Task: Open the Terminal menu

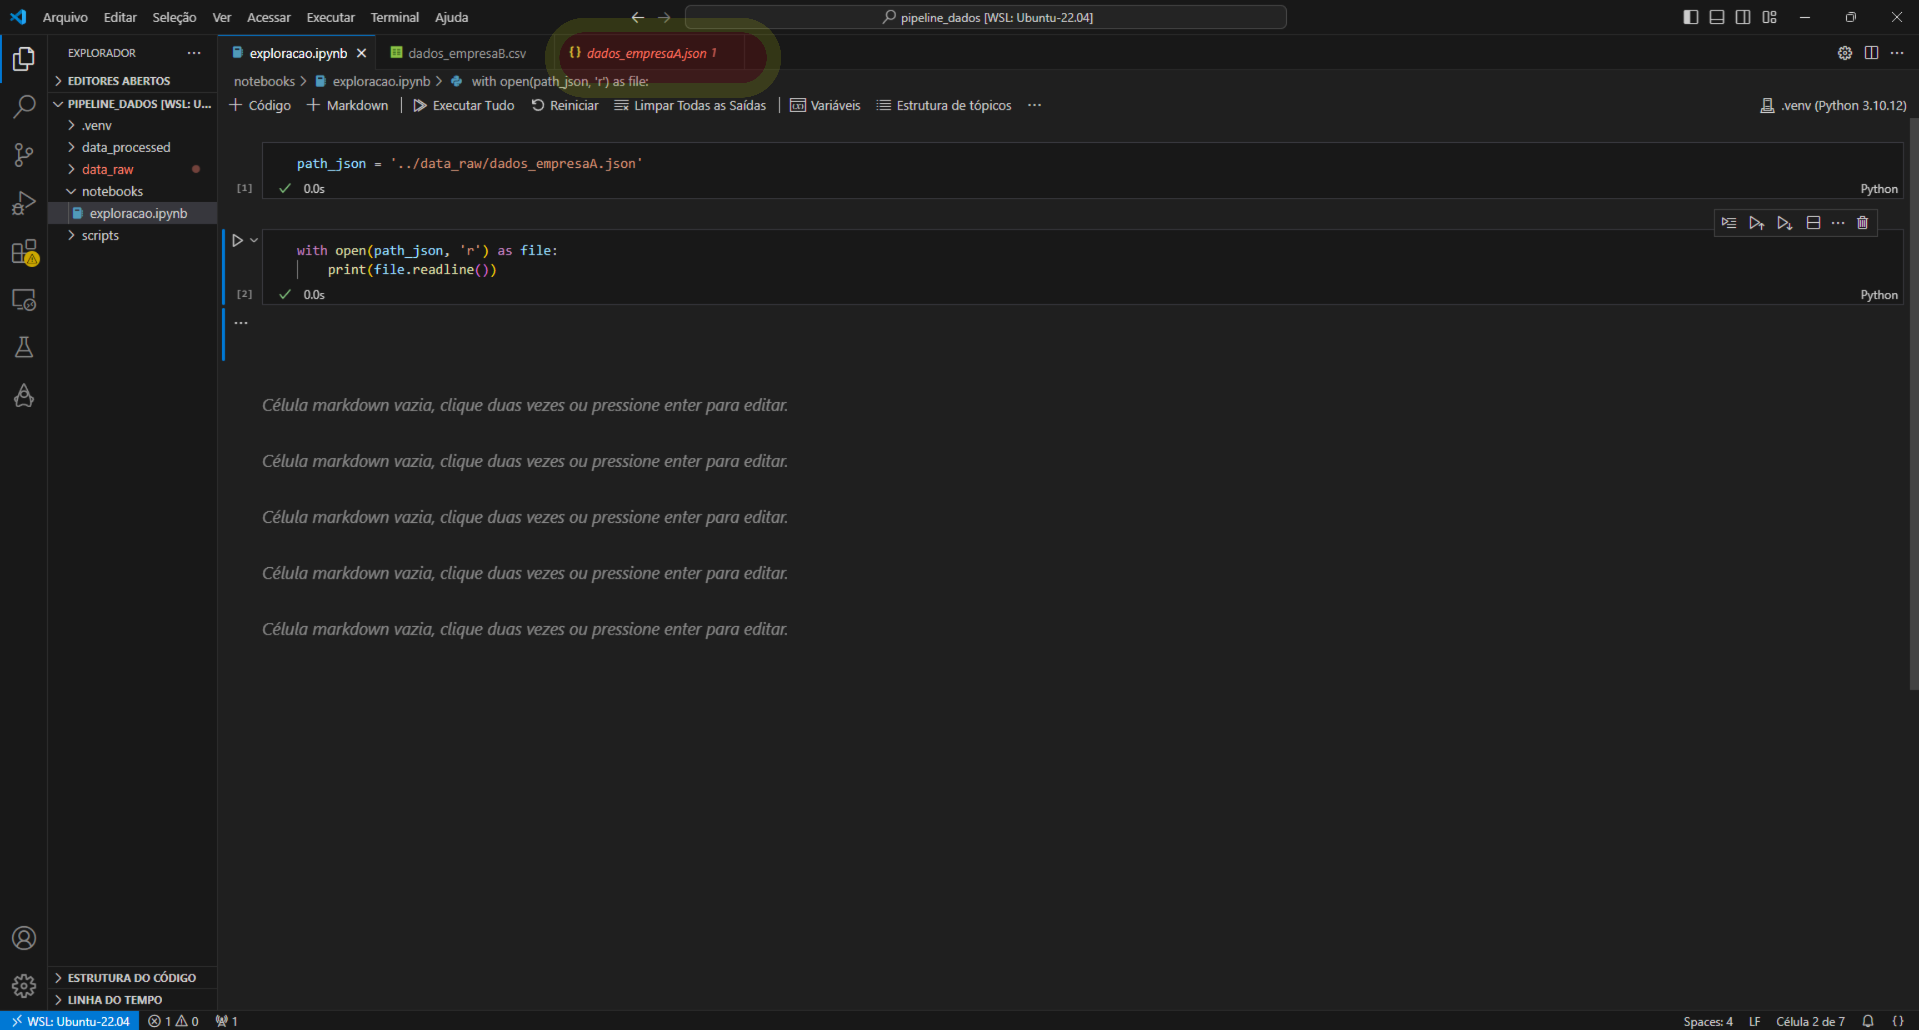Action: tap(395, 17)
